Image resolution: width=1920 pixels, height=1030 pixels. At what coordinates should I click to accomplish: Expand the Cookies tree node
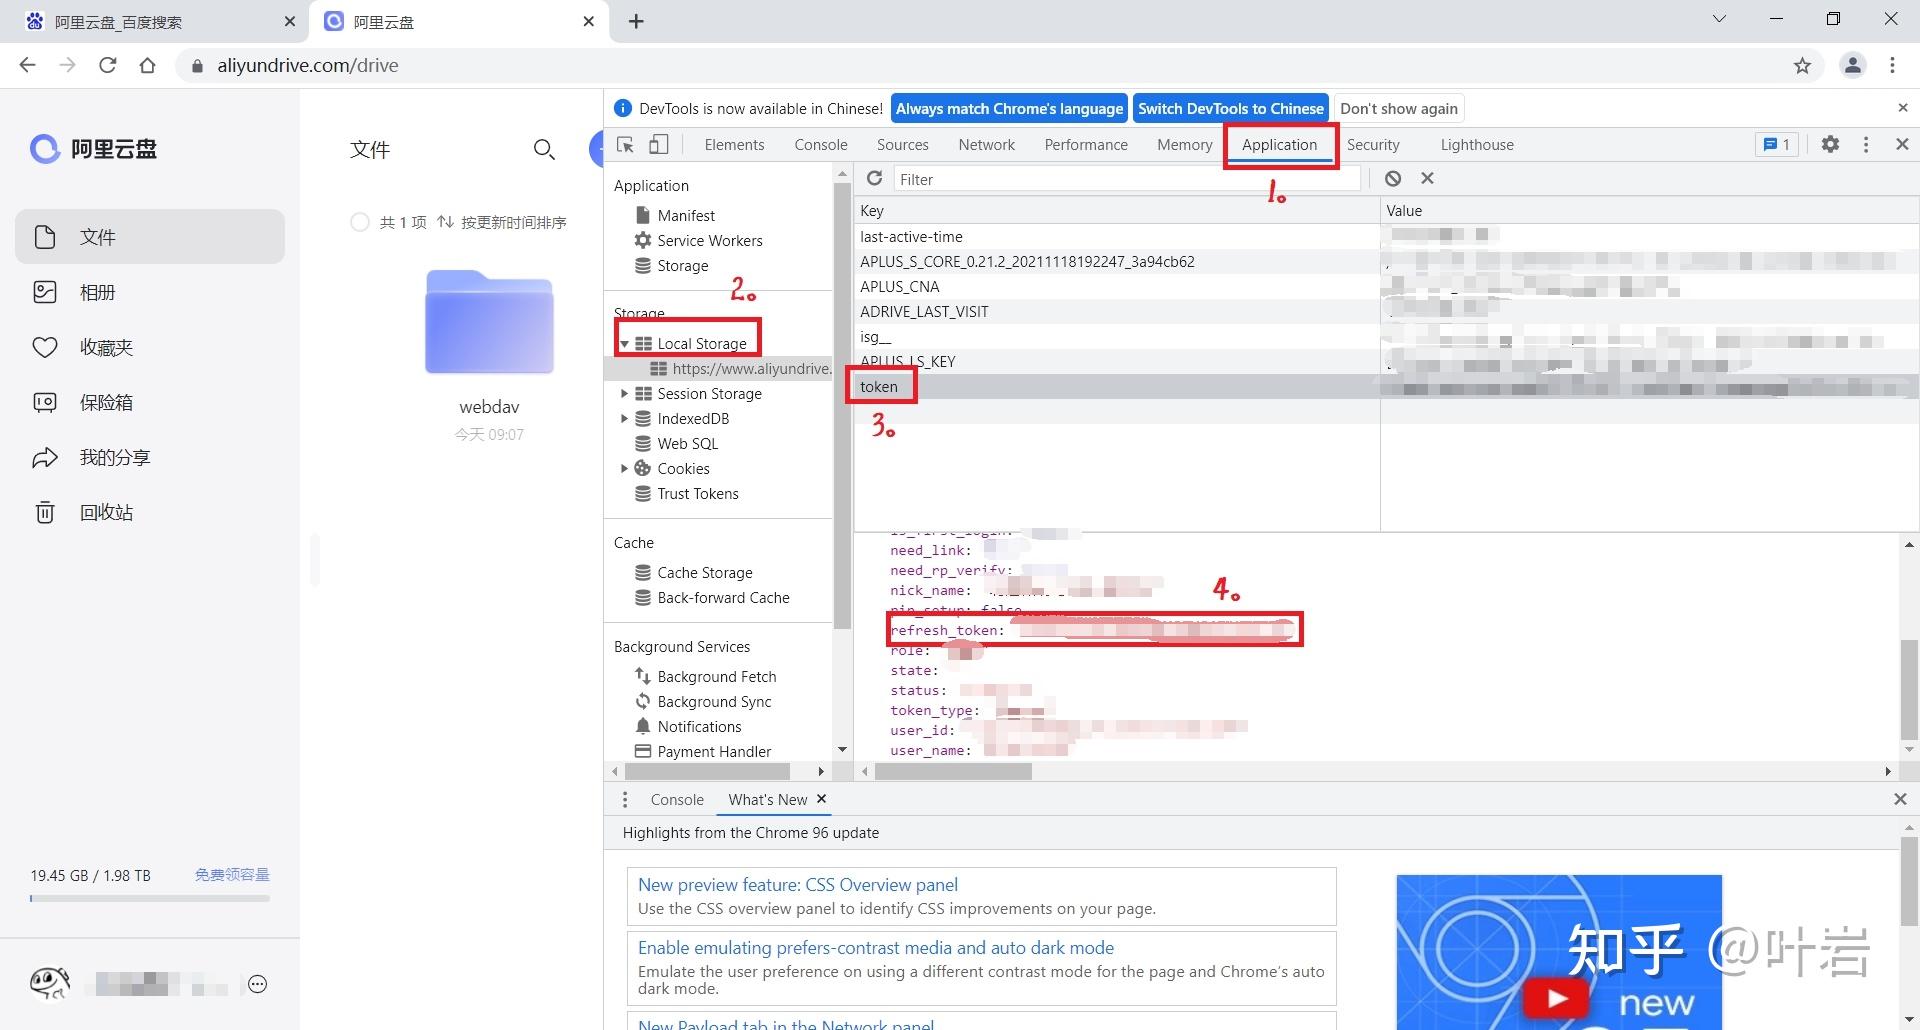coord(625,469)
